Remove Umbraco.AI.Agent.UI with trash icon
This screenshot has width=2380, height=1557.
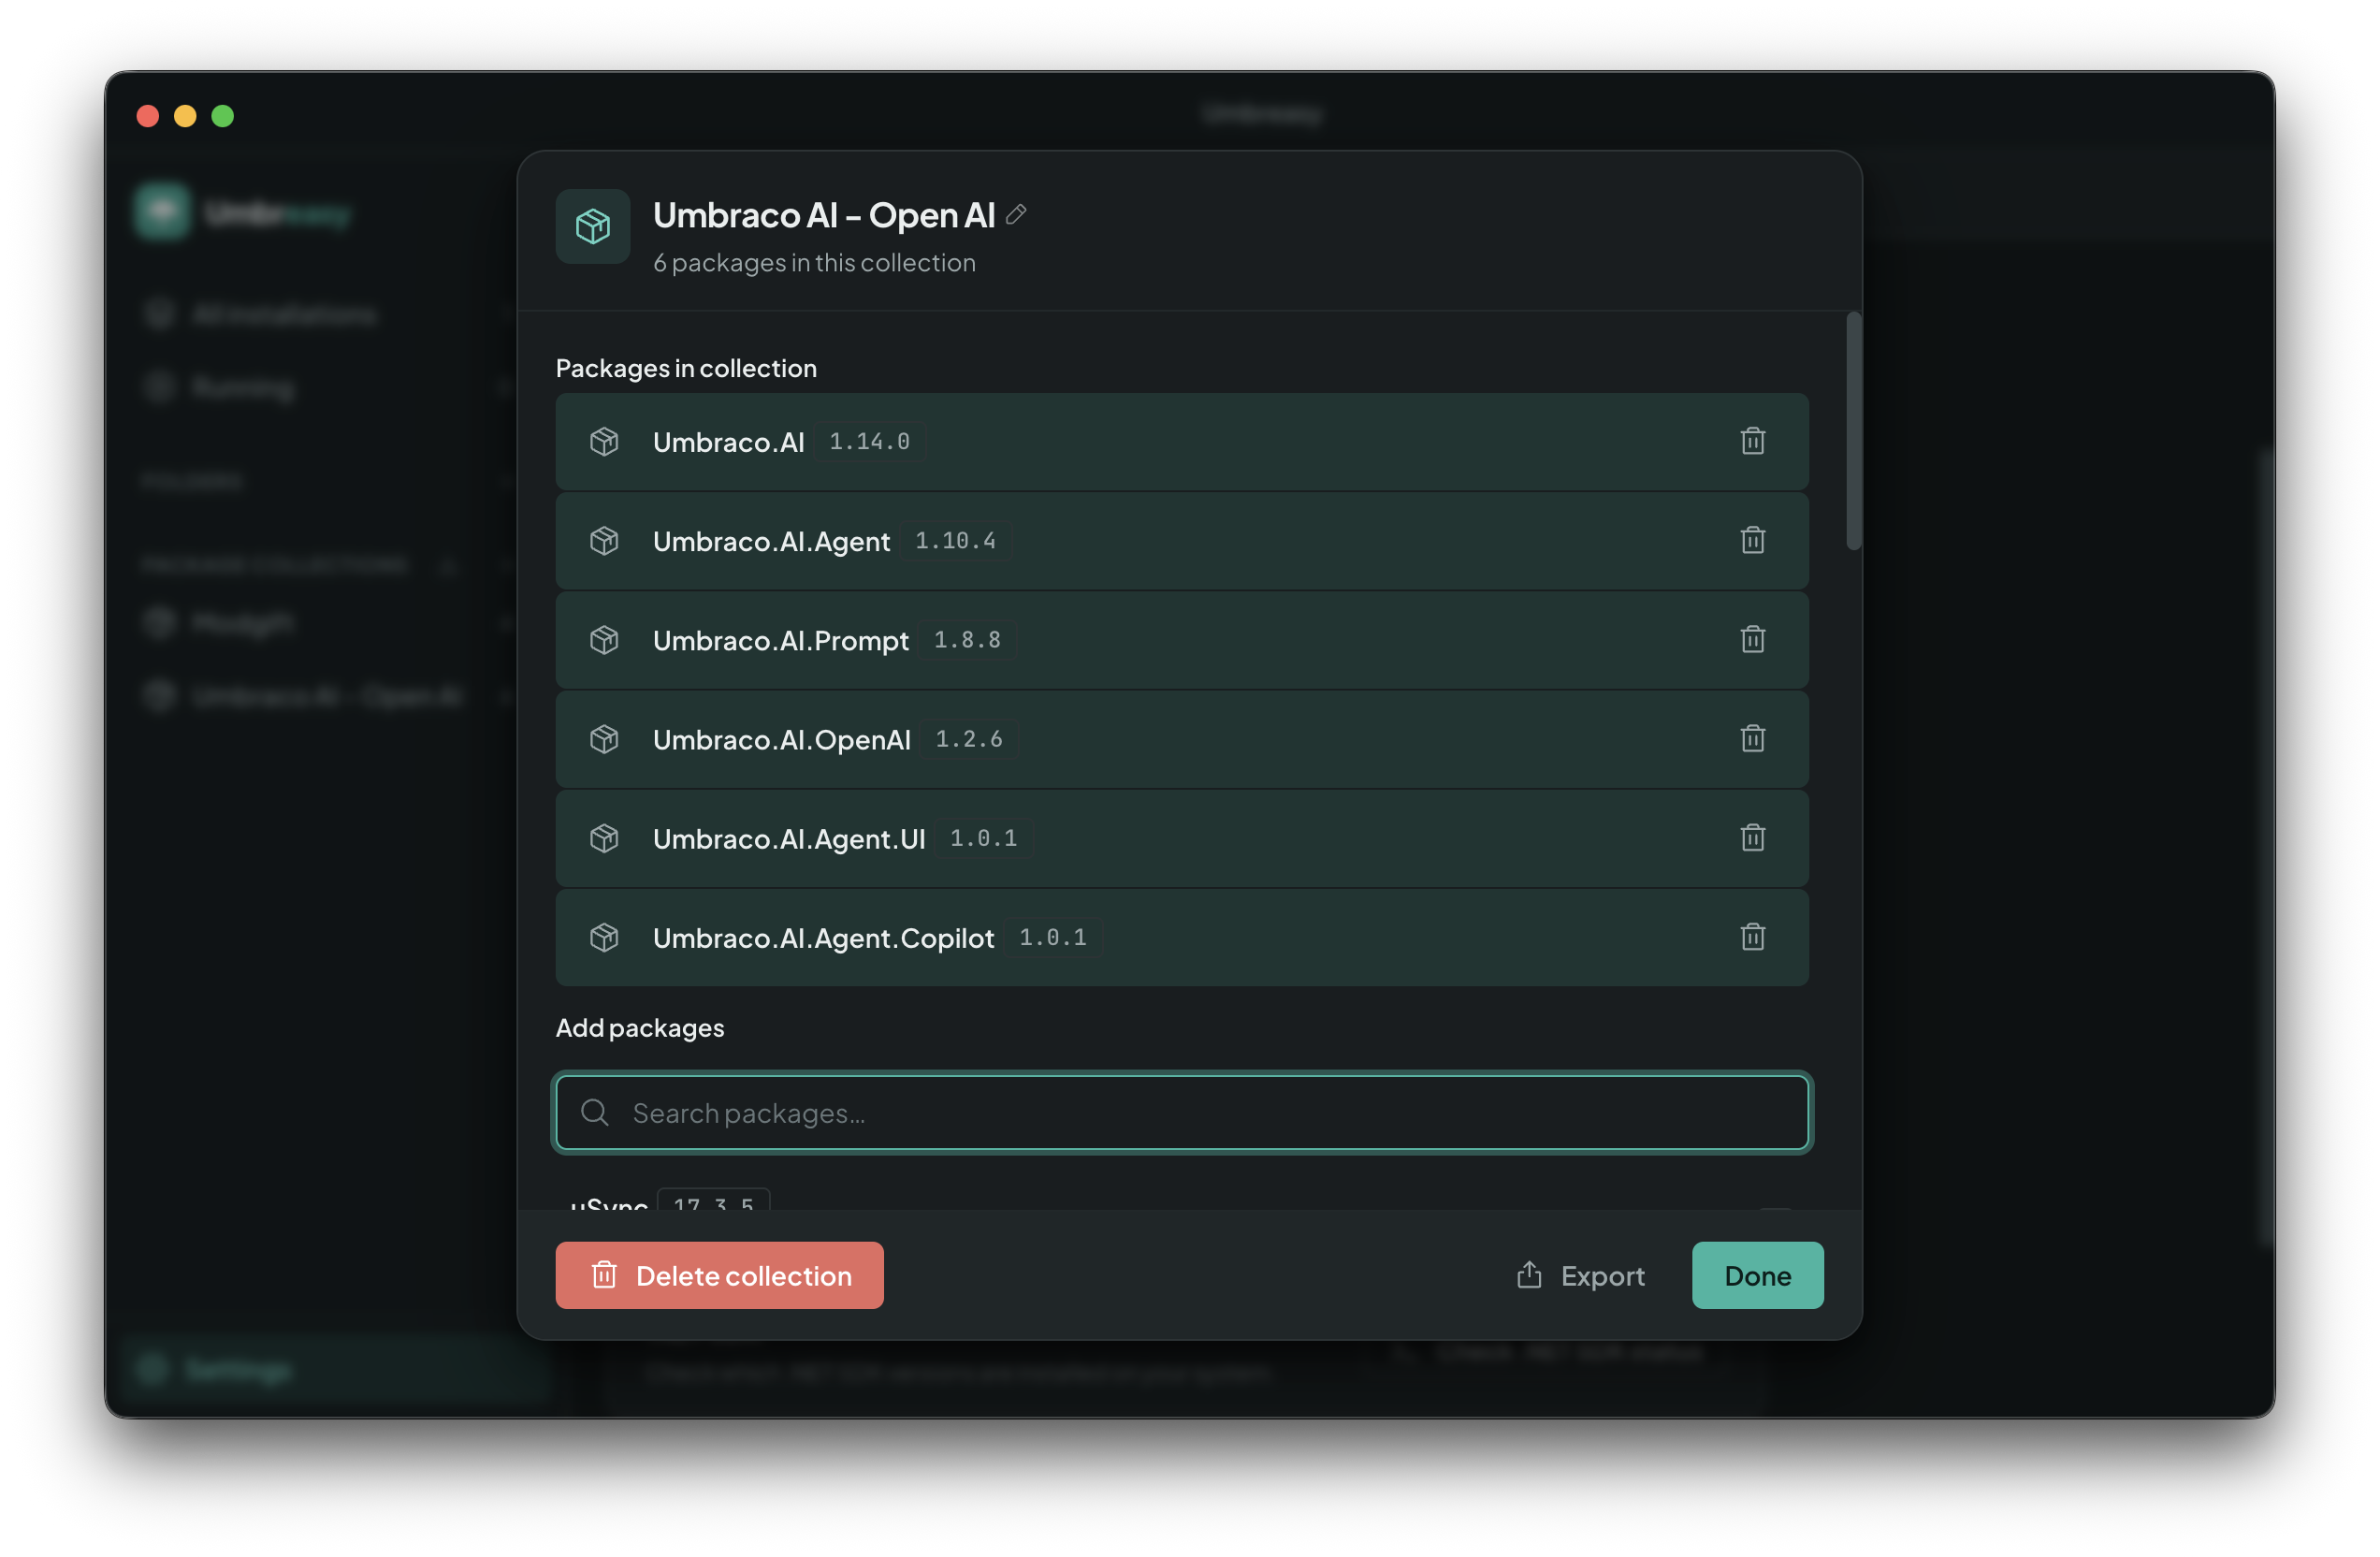click(x=1752, y=837)
